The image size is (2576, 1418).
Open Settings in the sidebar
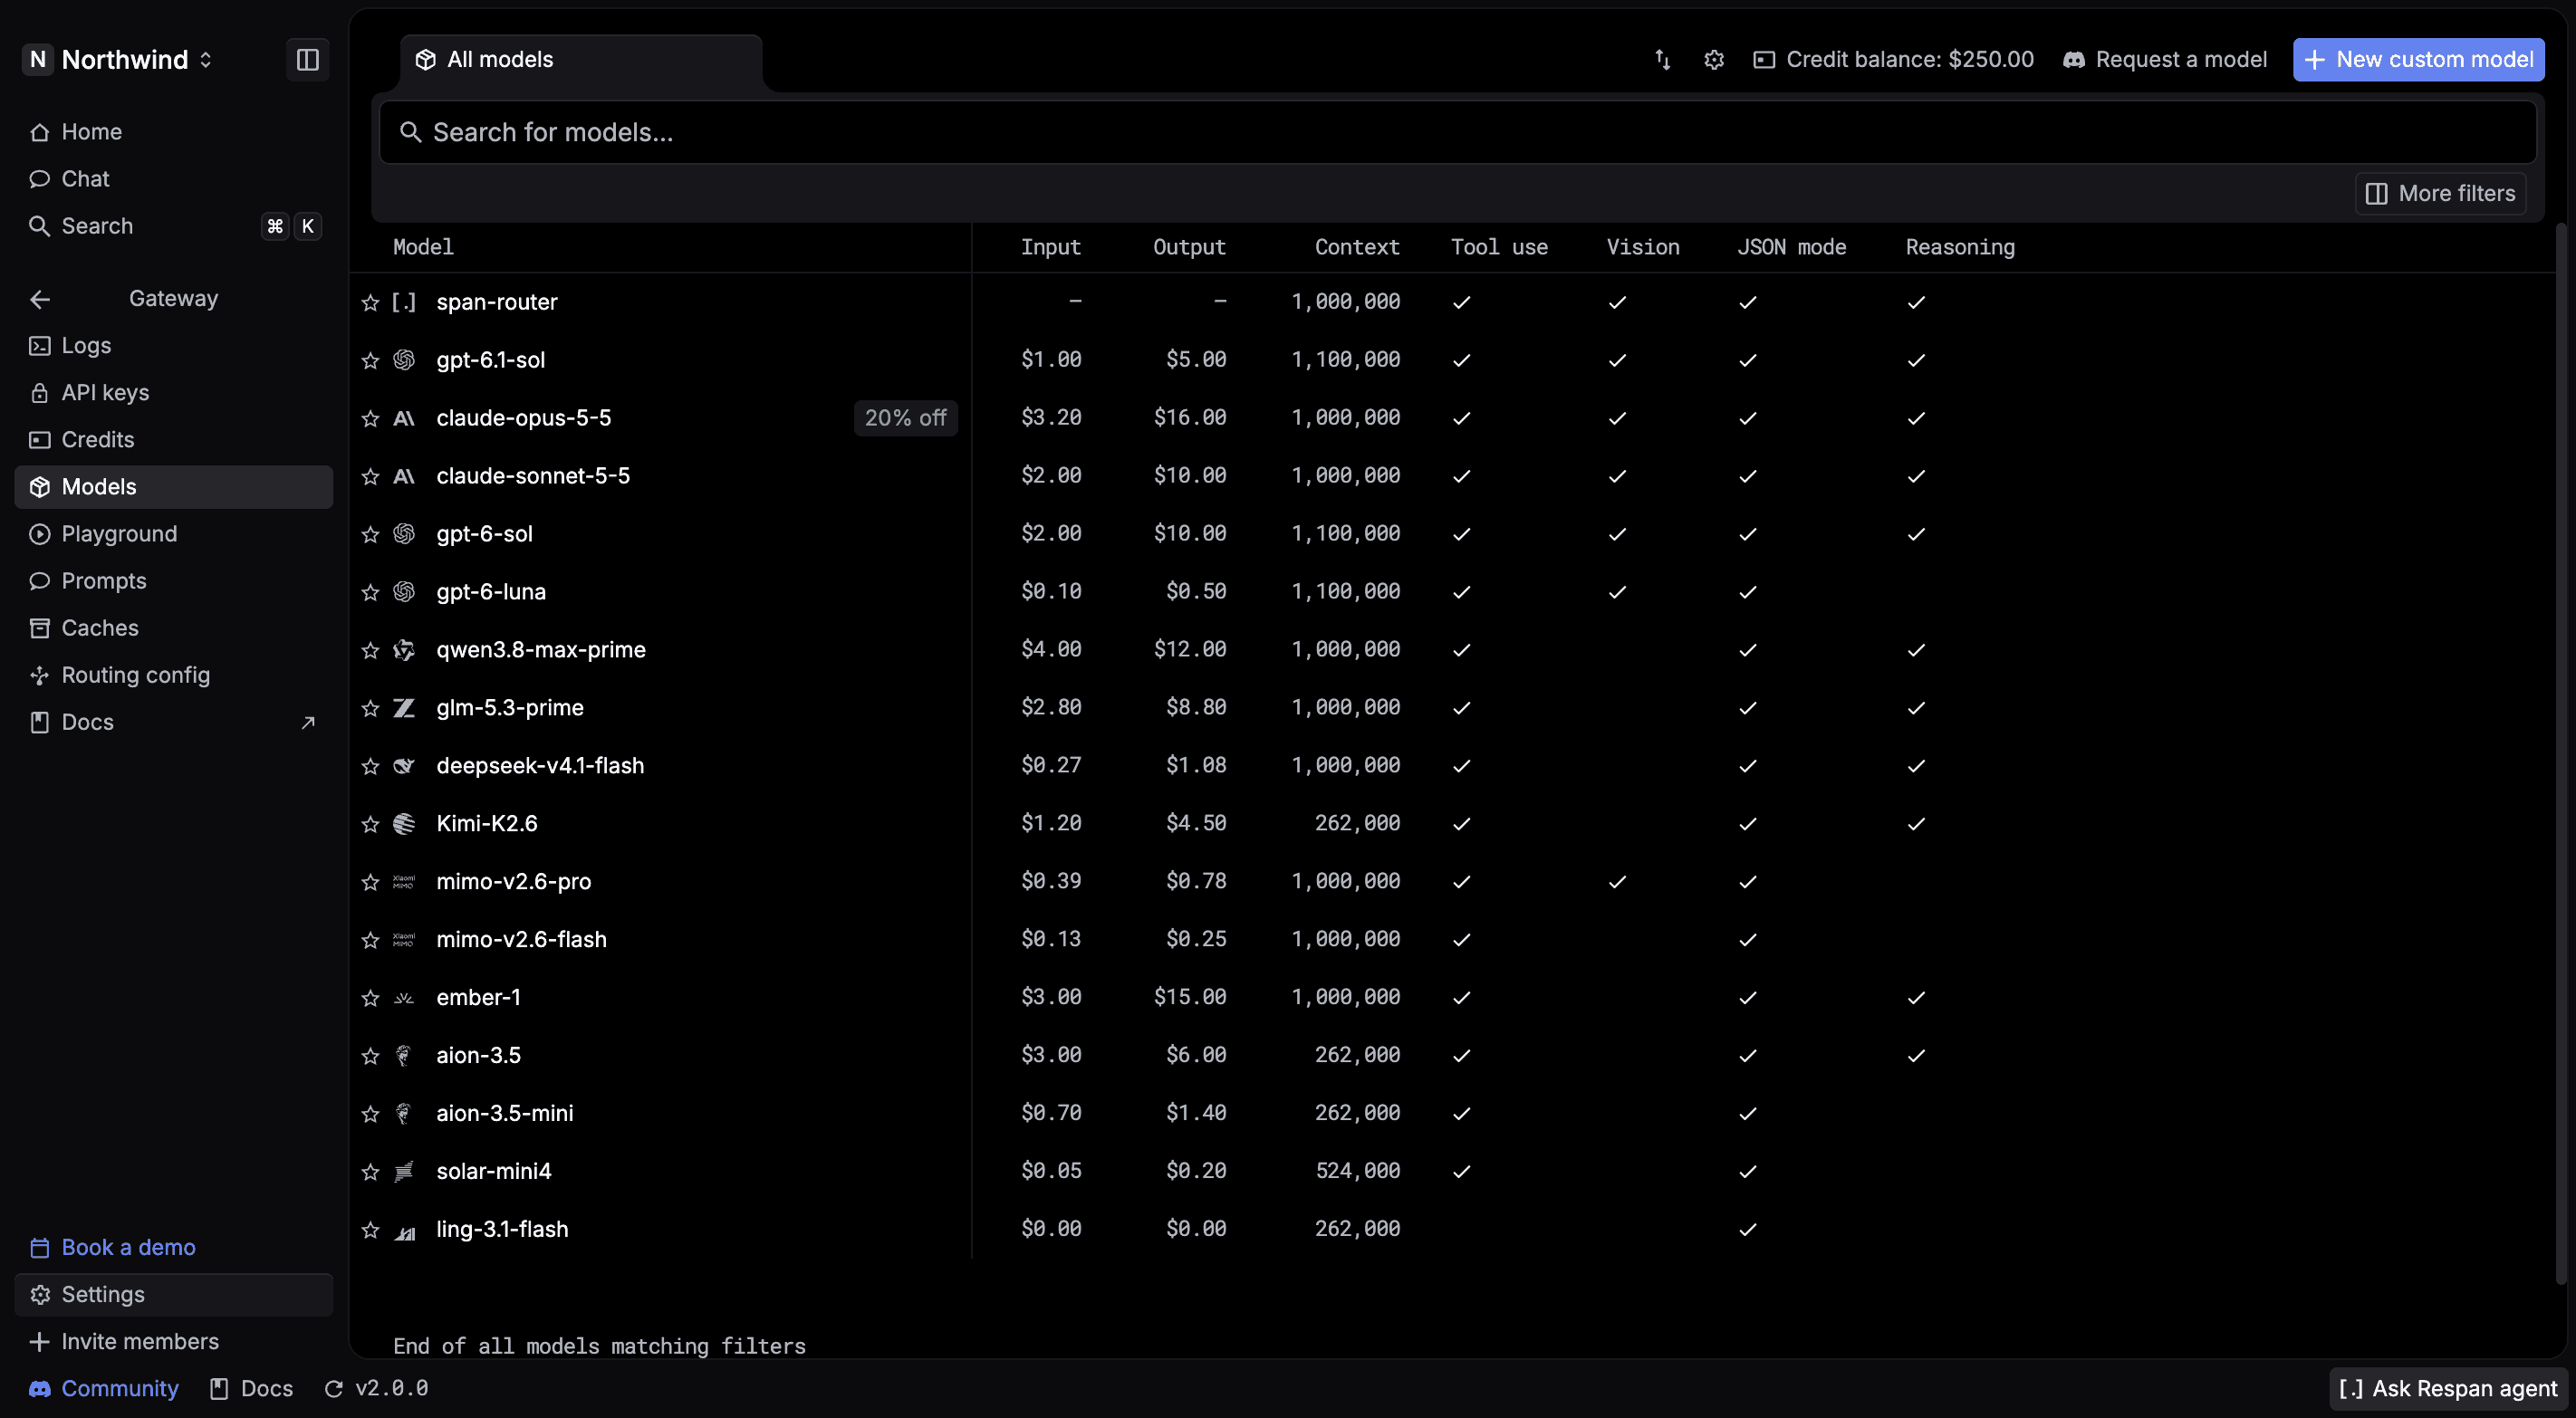174,1294
